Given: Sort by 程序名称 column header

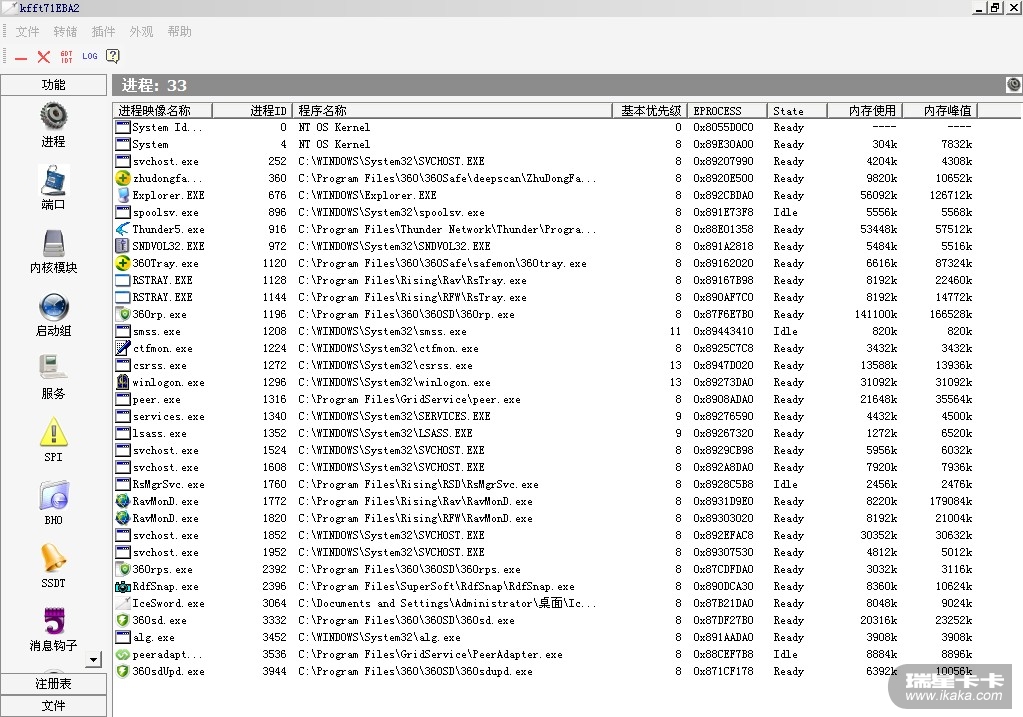Looking at the screenshot, I should tap(452, 111).
